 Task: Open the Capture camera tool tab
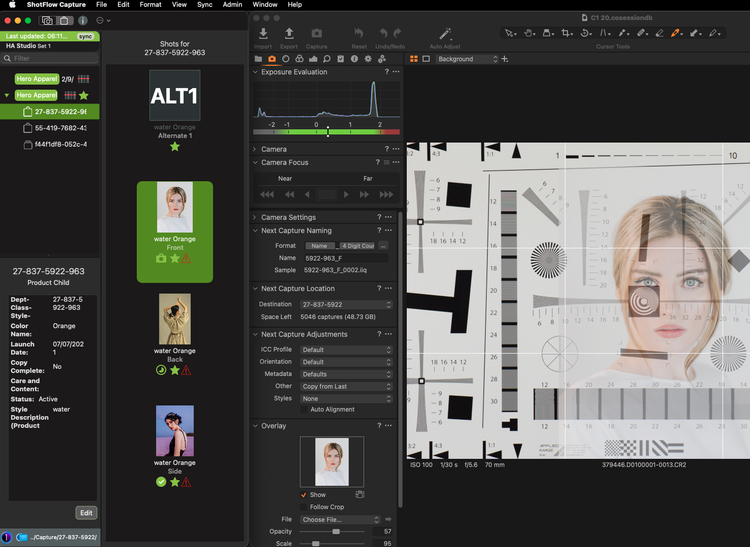272,59
